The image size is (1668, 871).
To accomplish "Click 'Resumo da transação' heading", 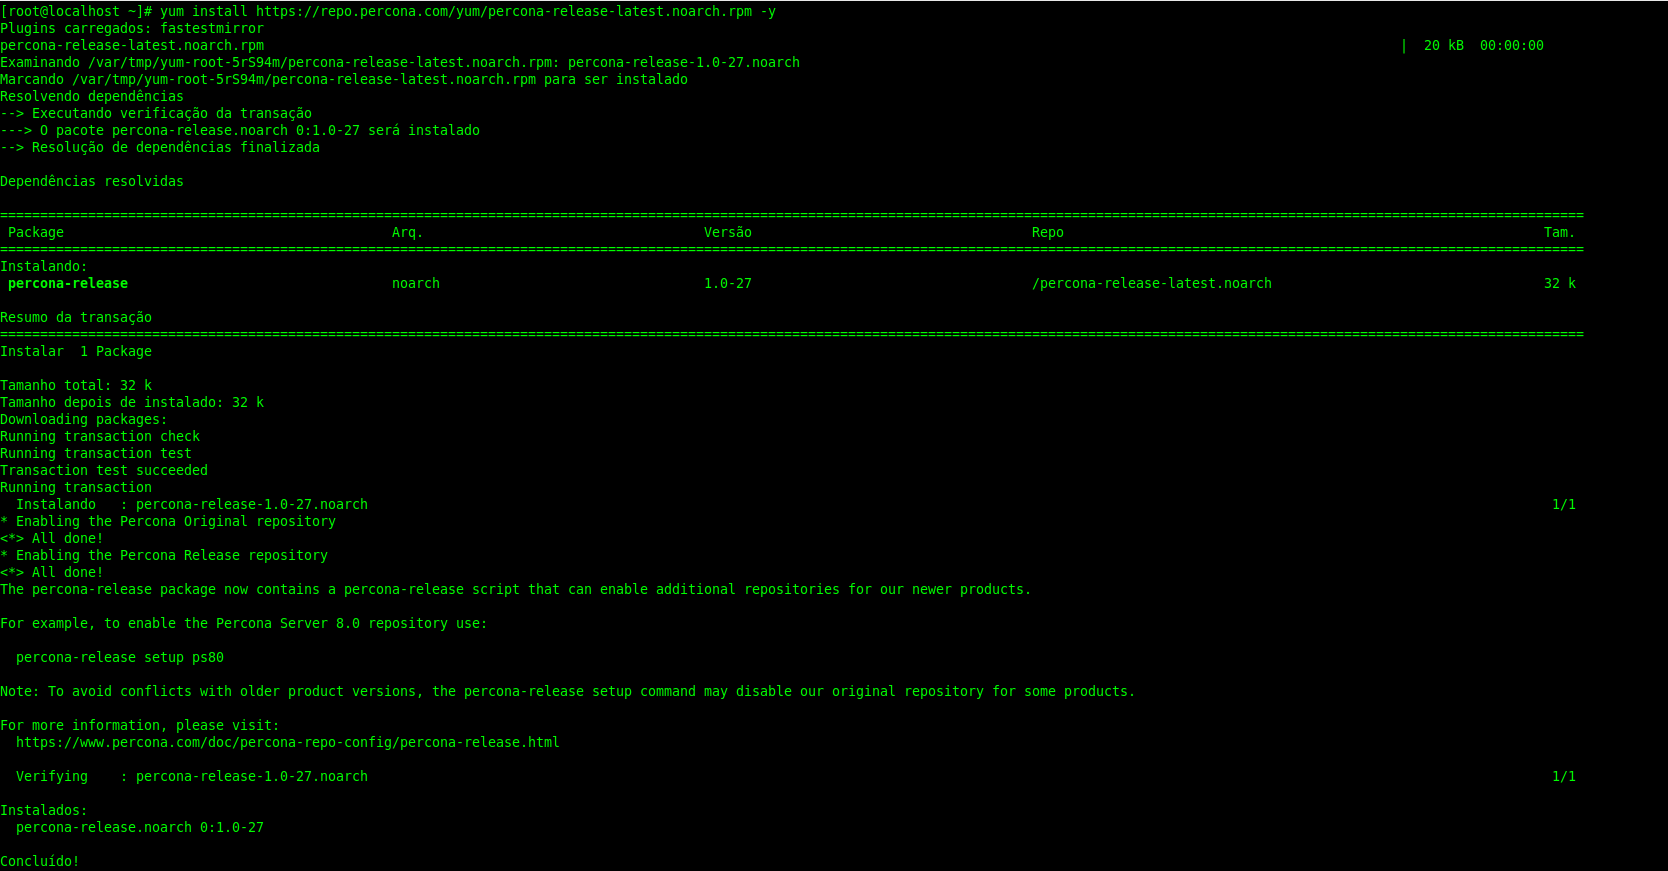I will click(x=76, y=317).
